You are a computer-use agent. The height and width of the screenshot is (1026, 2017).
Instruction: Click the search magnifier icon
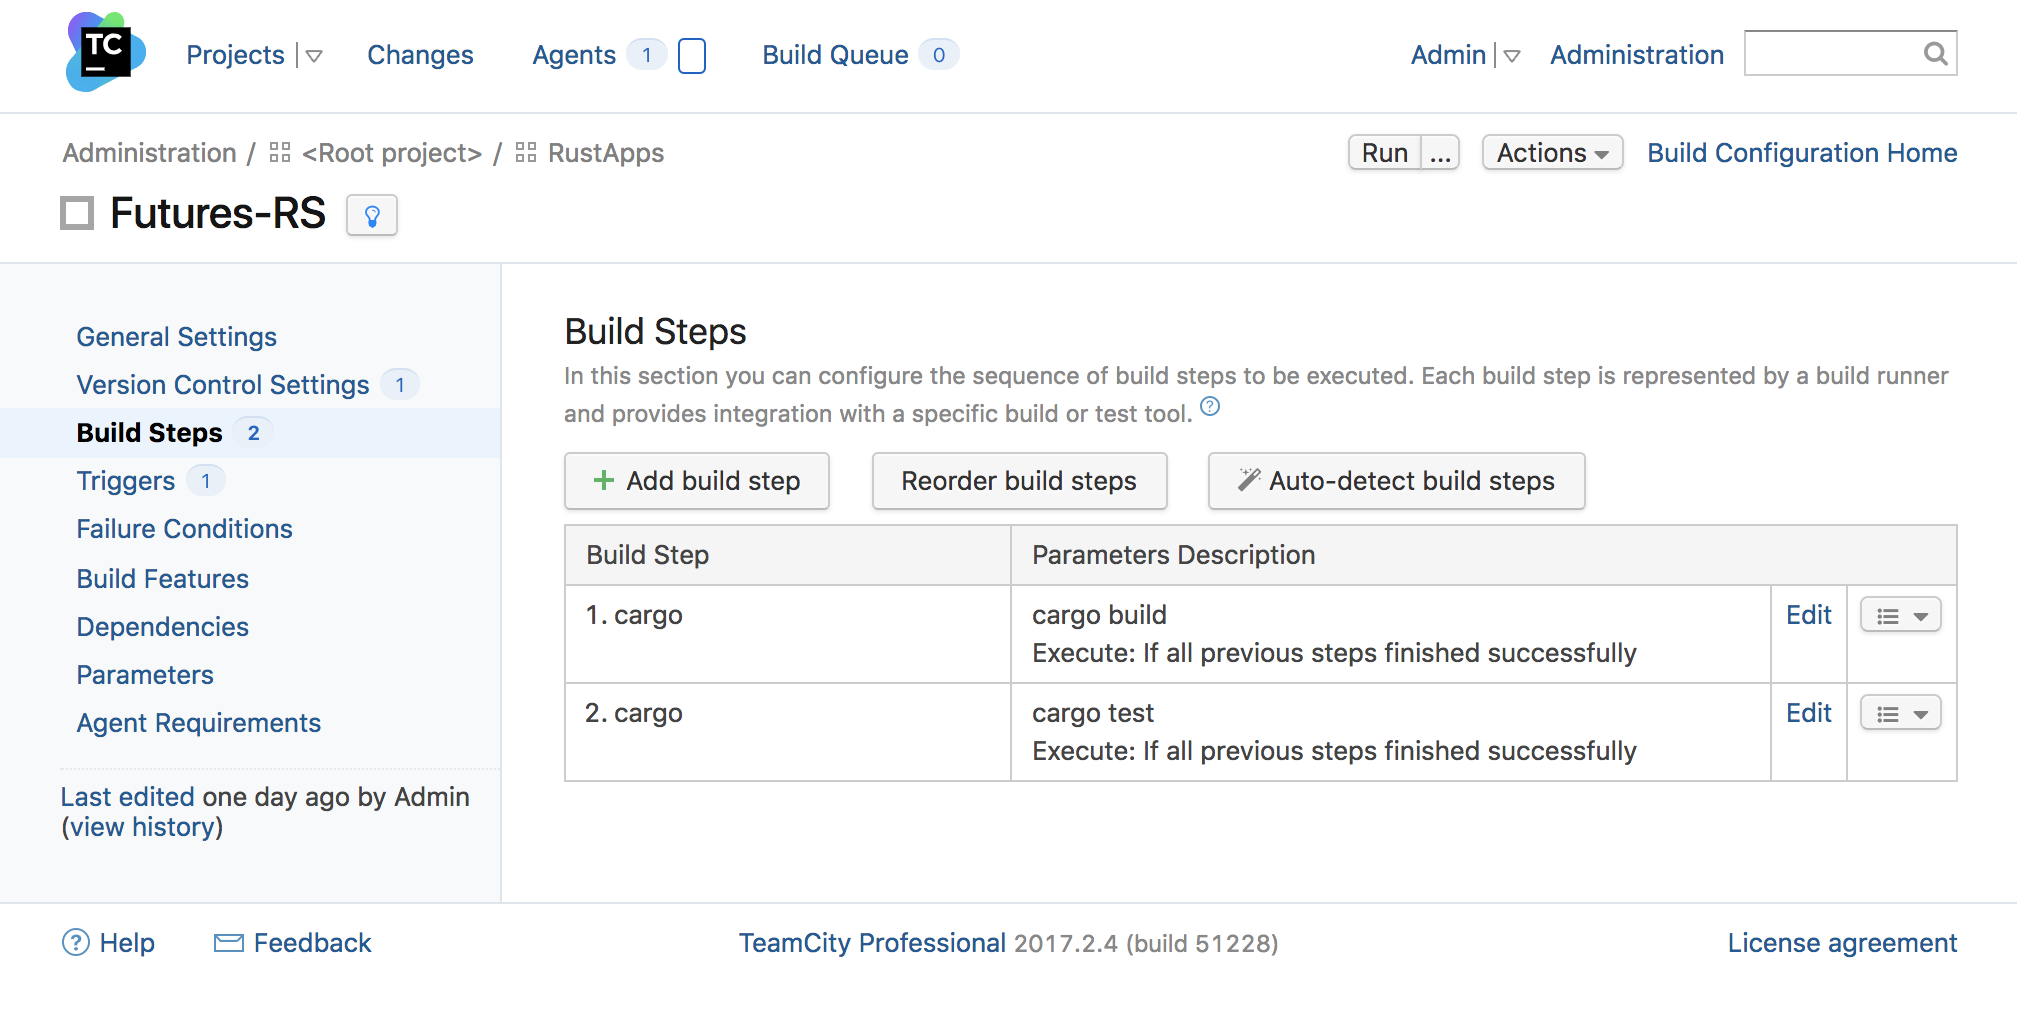tap(1936, 53)
